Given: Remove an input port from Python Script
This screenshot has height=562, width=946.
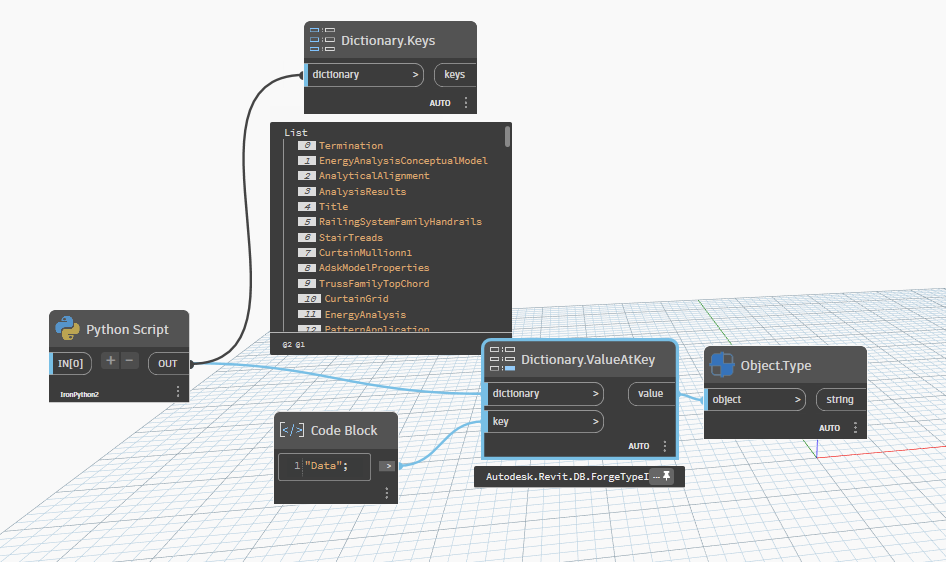Looking at the screenshot, I should point(129,361).
